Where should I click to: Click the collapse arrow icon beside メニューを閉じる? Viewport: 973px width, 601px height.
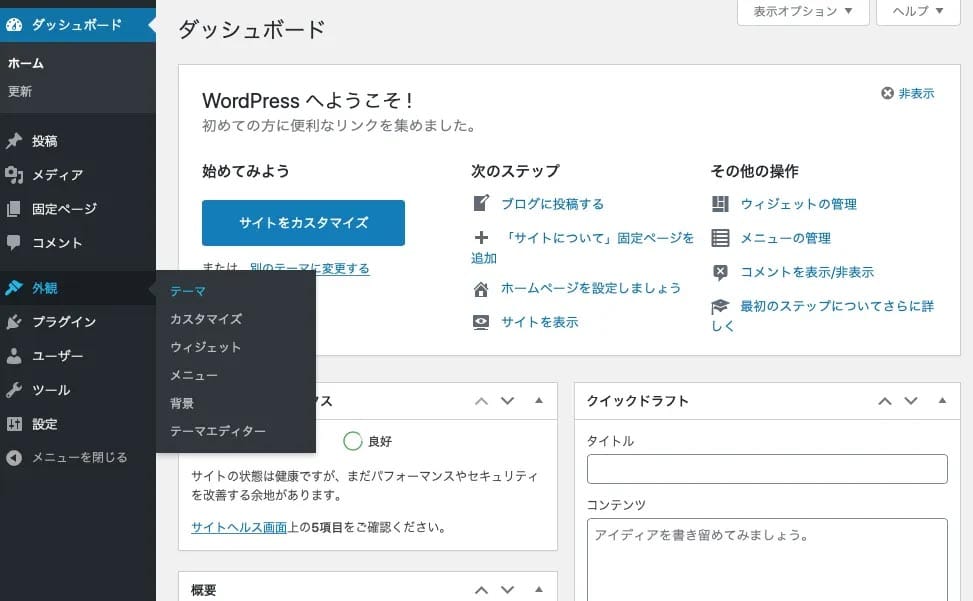14,458
